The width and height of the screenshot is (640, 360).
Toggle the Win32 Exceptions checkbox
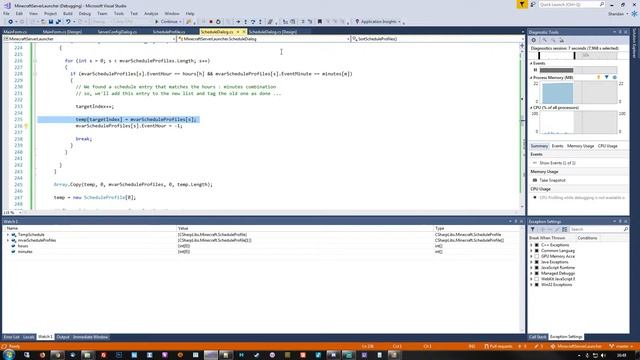537,284
